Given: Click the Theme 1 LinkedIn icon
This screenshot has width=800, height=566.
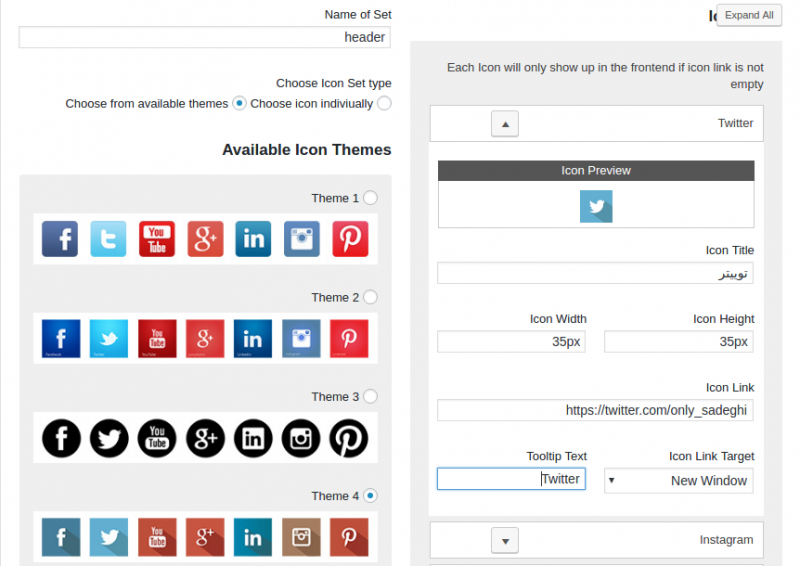Looking at the screenshot, I should coord(253,238).
